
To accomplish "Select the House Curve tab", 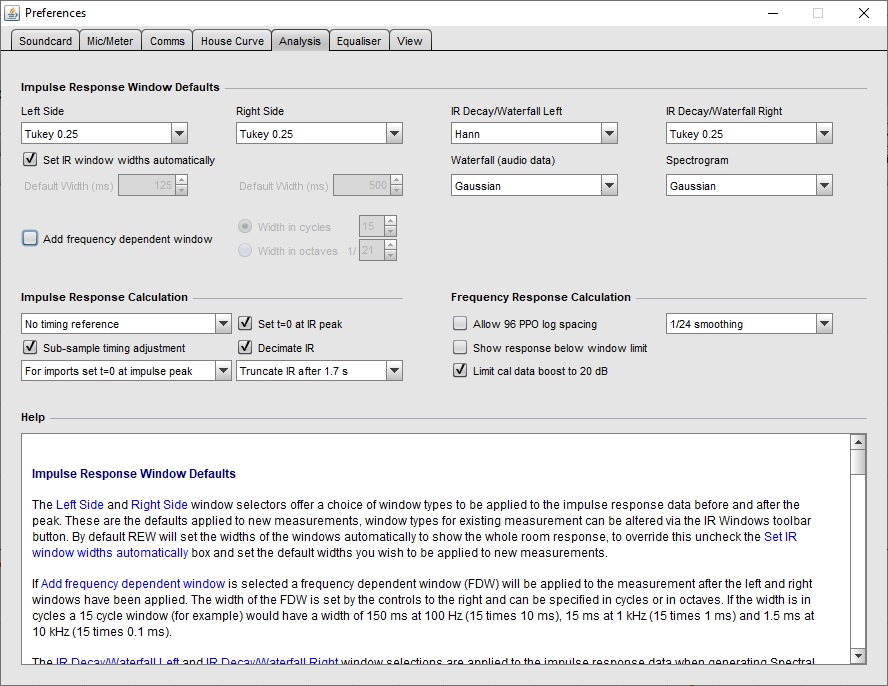I will pyautogui.click(x=232, y=41).
